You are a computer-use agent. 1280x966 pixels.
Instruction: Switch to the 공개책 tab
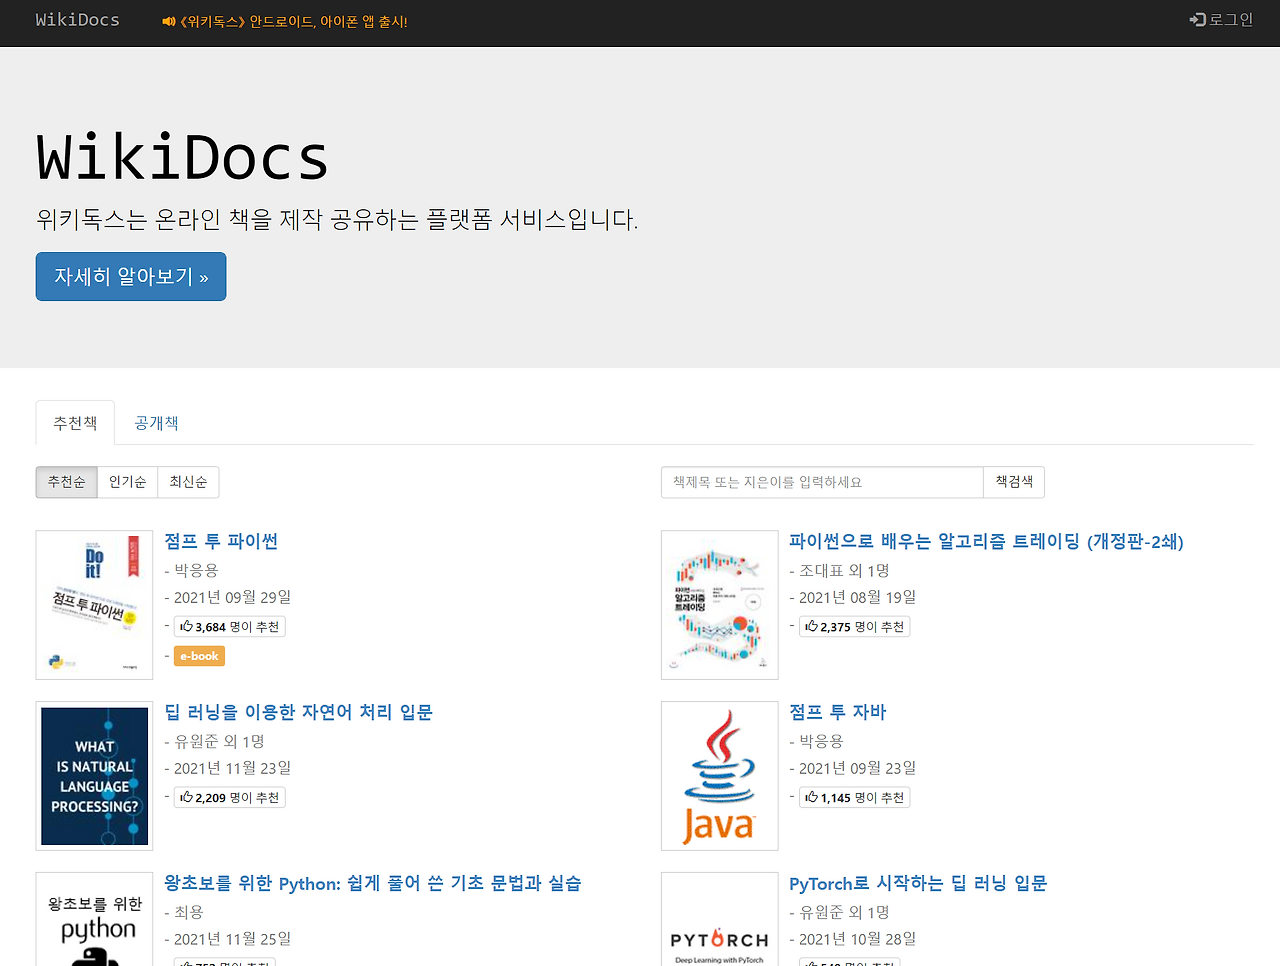[156, 422]
